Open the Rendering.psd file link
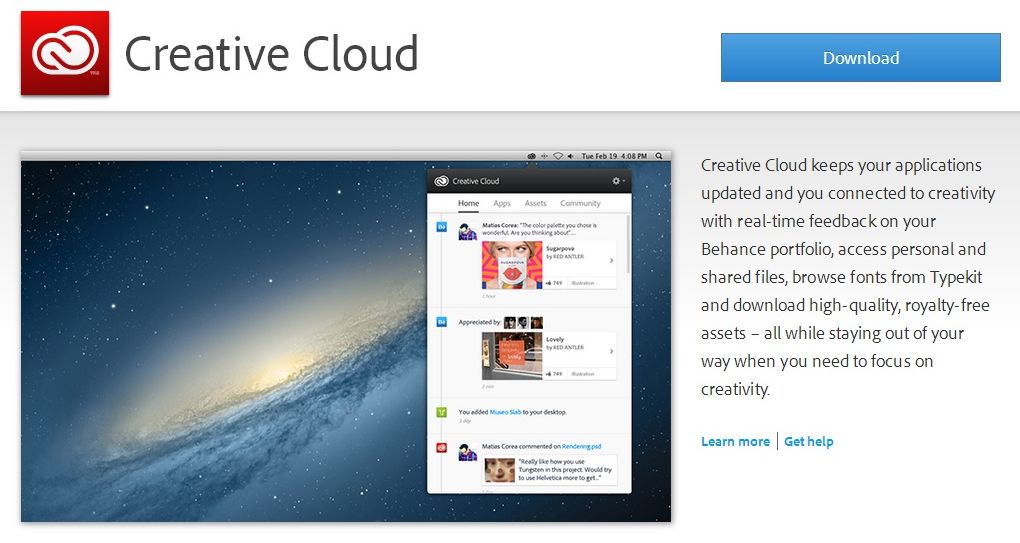The width and height of the screenshot is (1020, 543). pyautogui.click(x=582, y=446)
